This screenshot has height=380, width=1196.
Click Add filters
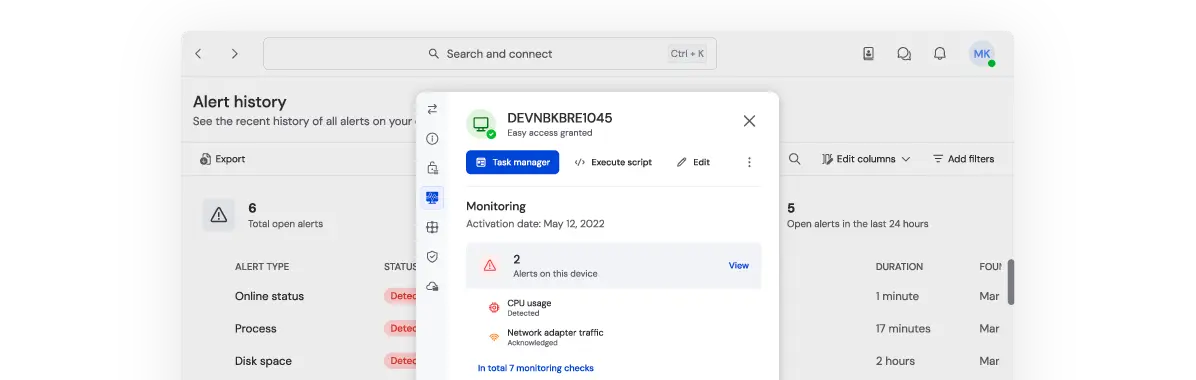pos(963,159)
